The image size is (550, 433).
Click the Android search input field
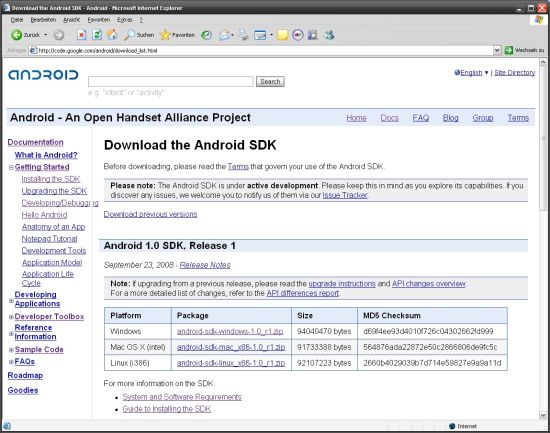pyautogui.click(x=170, y=81)
